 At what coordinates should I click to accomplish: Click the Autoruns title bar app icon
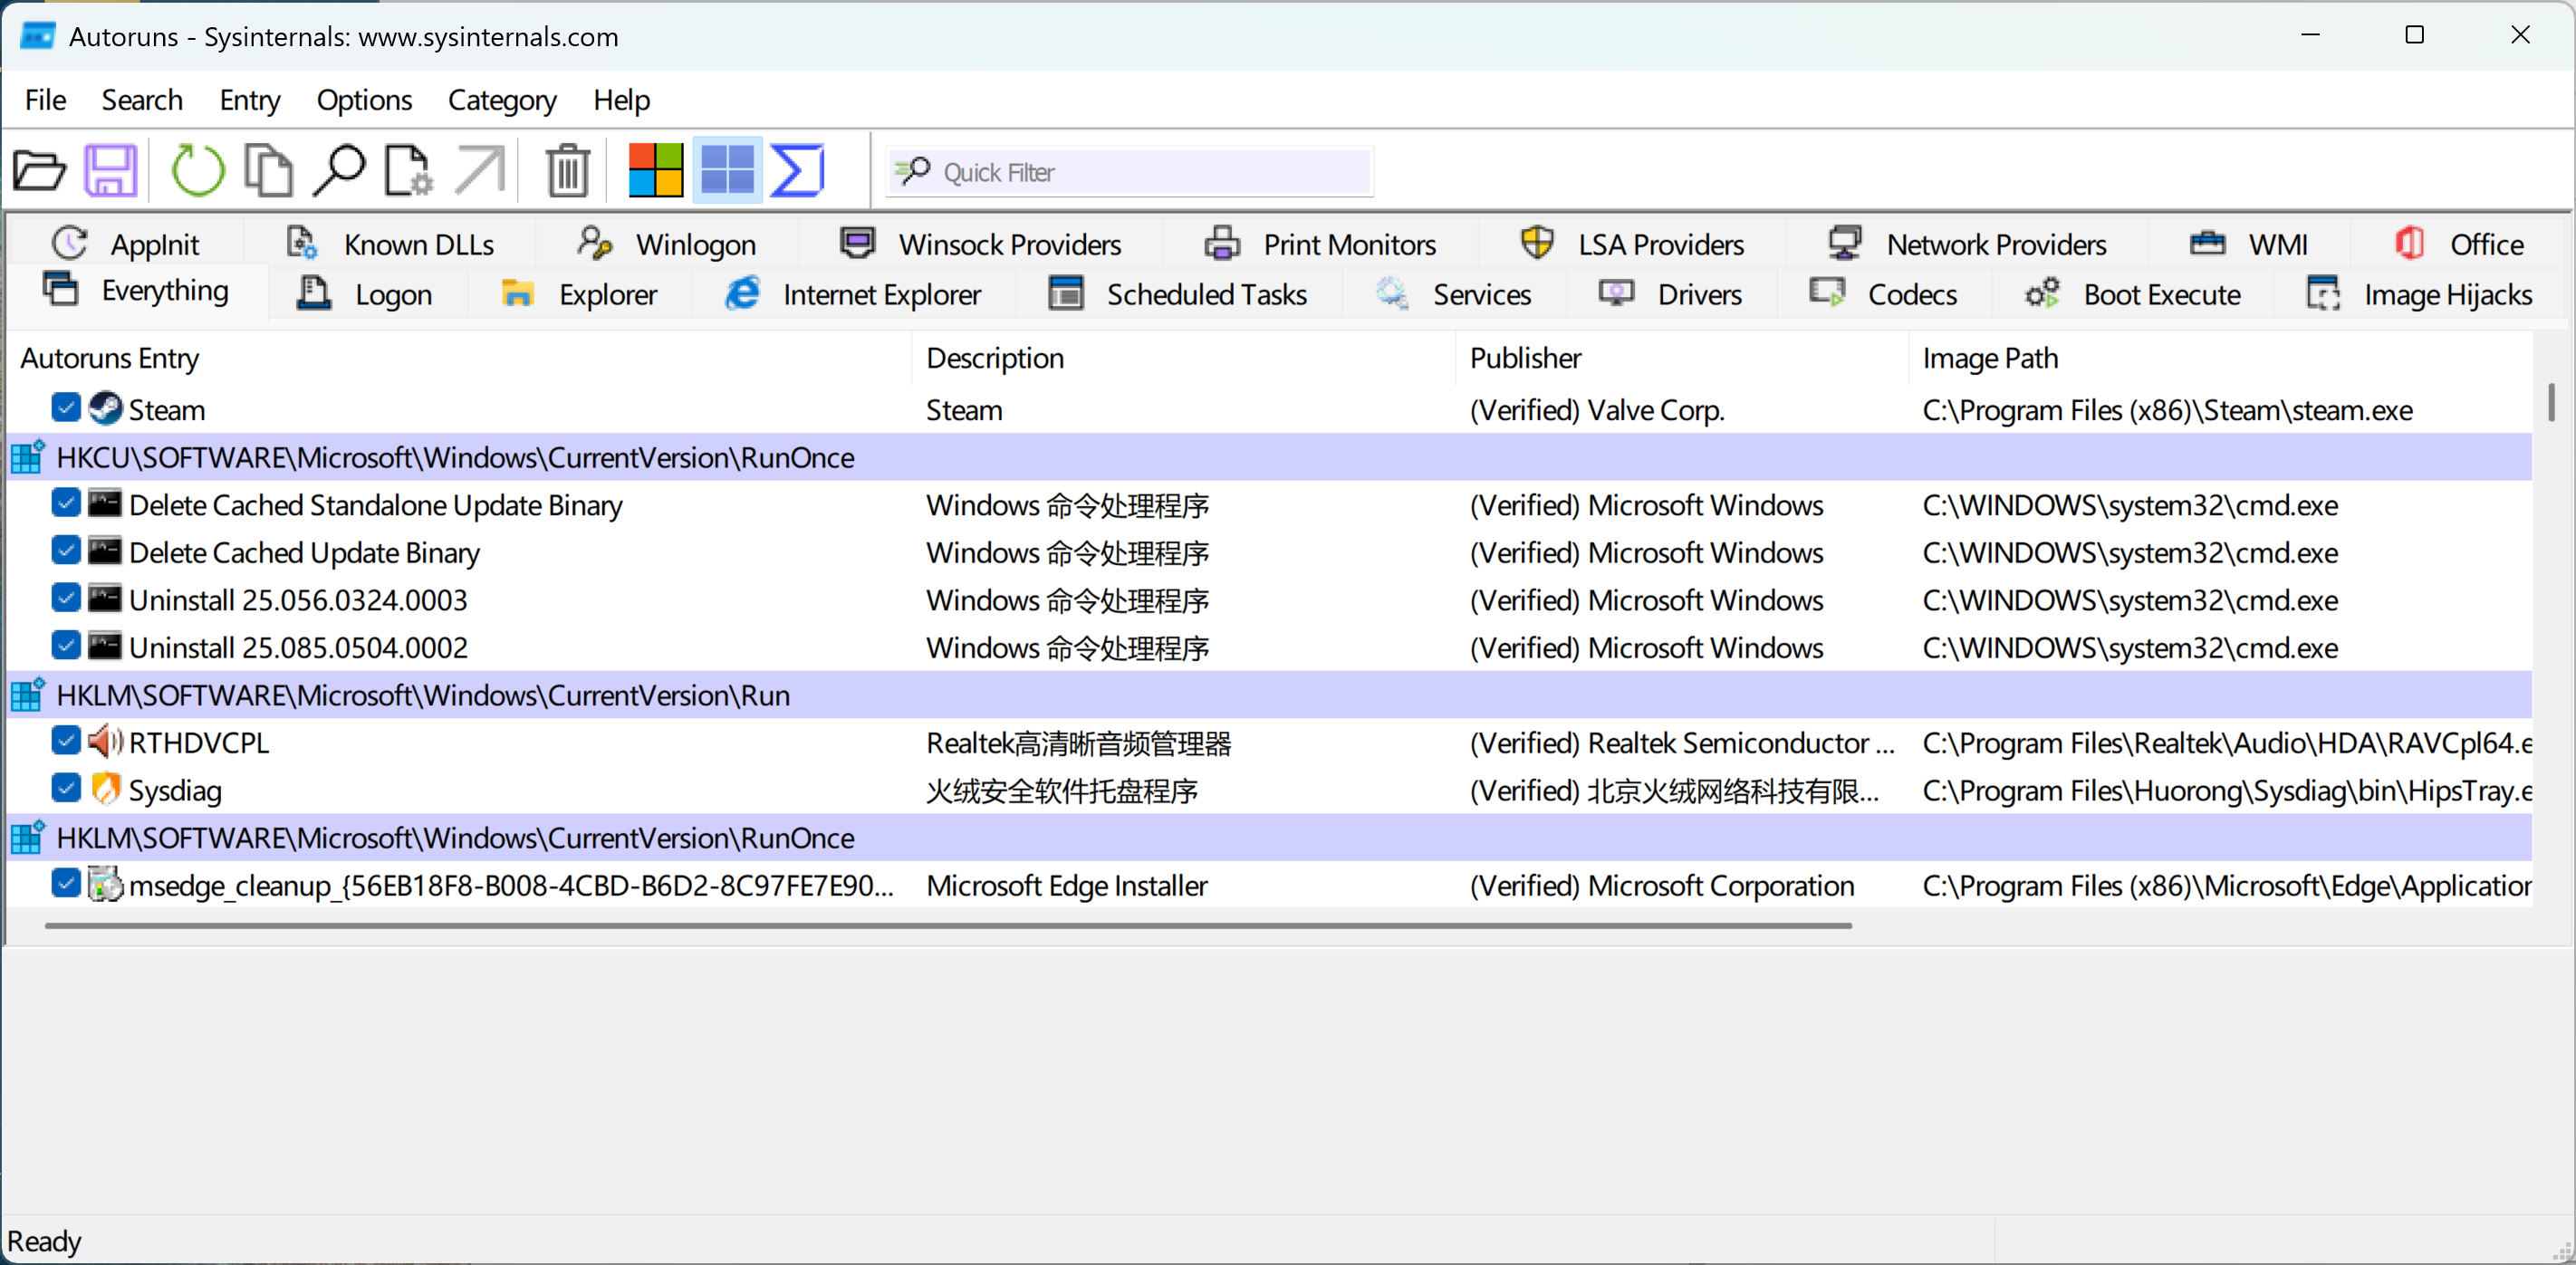click(x=38, y=36)
